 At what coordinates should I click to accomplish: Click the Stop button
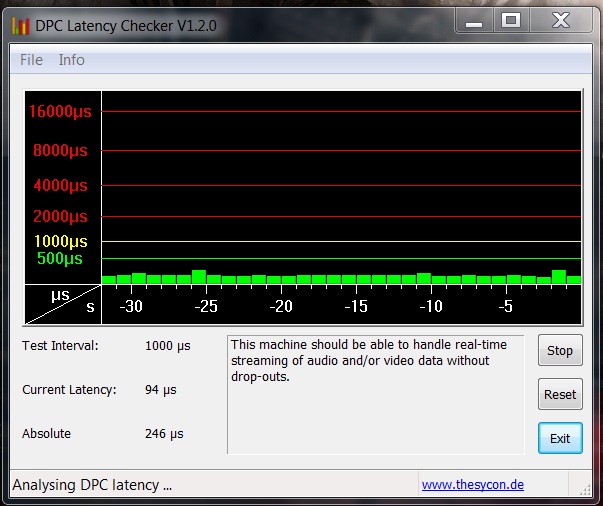coord(560,350)
